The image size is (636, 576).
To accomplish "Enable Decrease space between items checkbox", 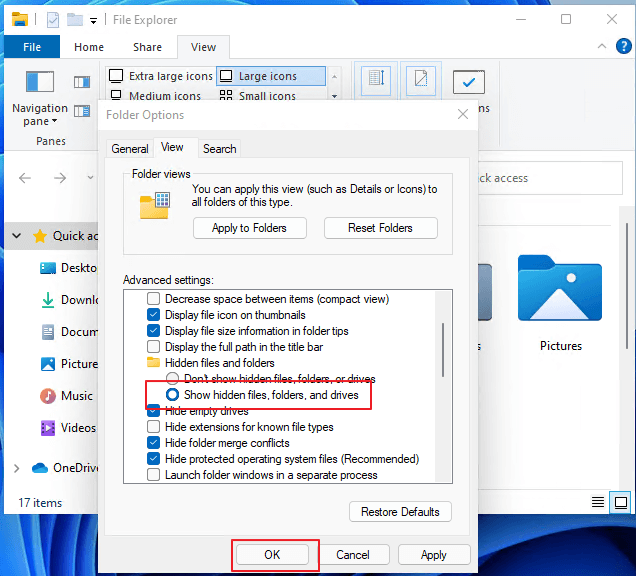I will pyautogui.click(x=153, y=299).
